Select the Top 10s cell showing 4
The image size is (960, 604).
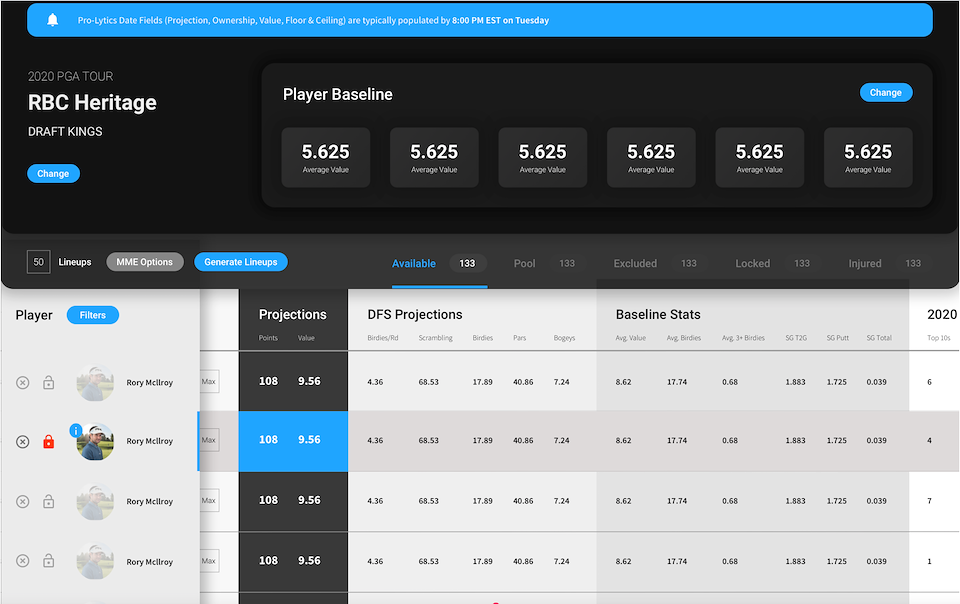[929, 440]
